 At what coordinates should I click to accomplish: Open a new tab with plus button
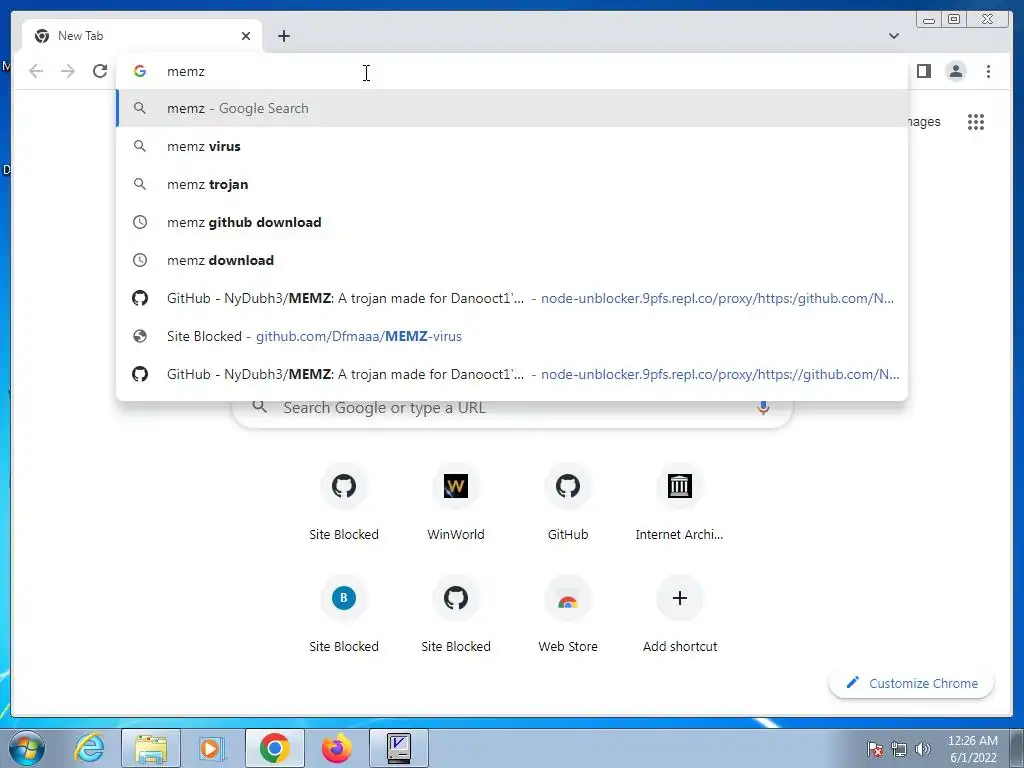click(283, 36)
